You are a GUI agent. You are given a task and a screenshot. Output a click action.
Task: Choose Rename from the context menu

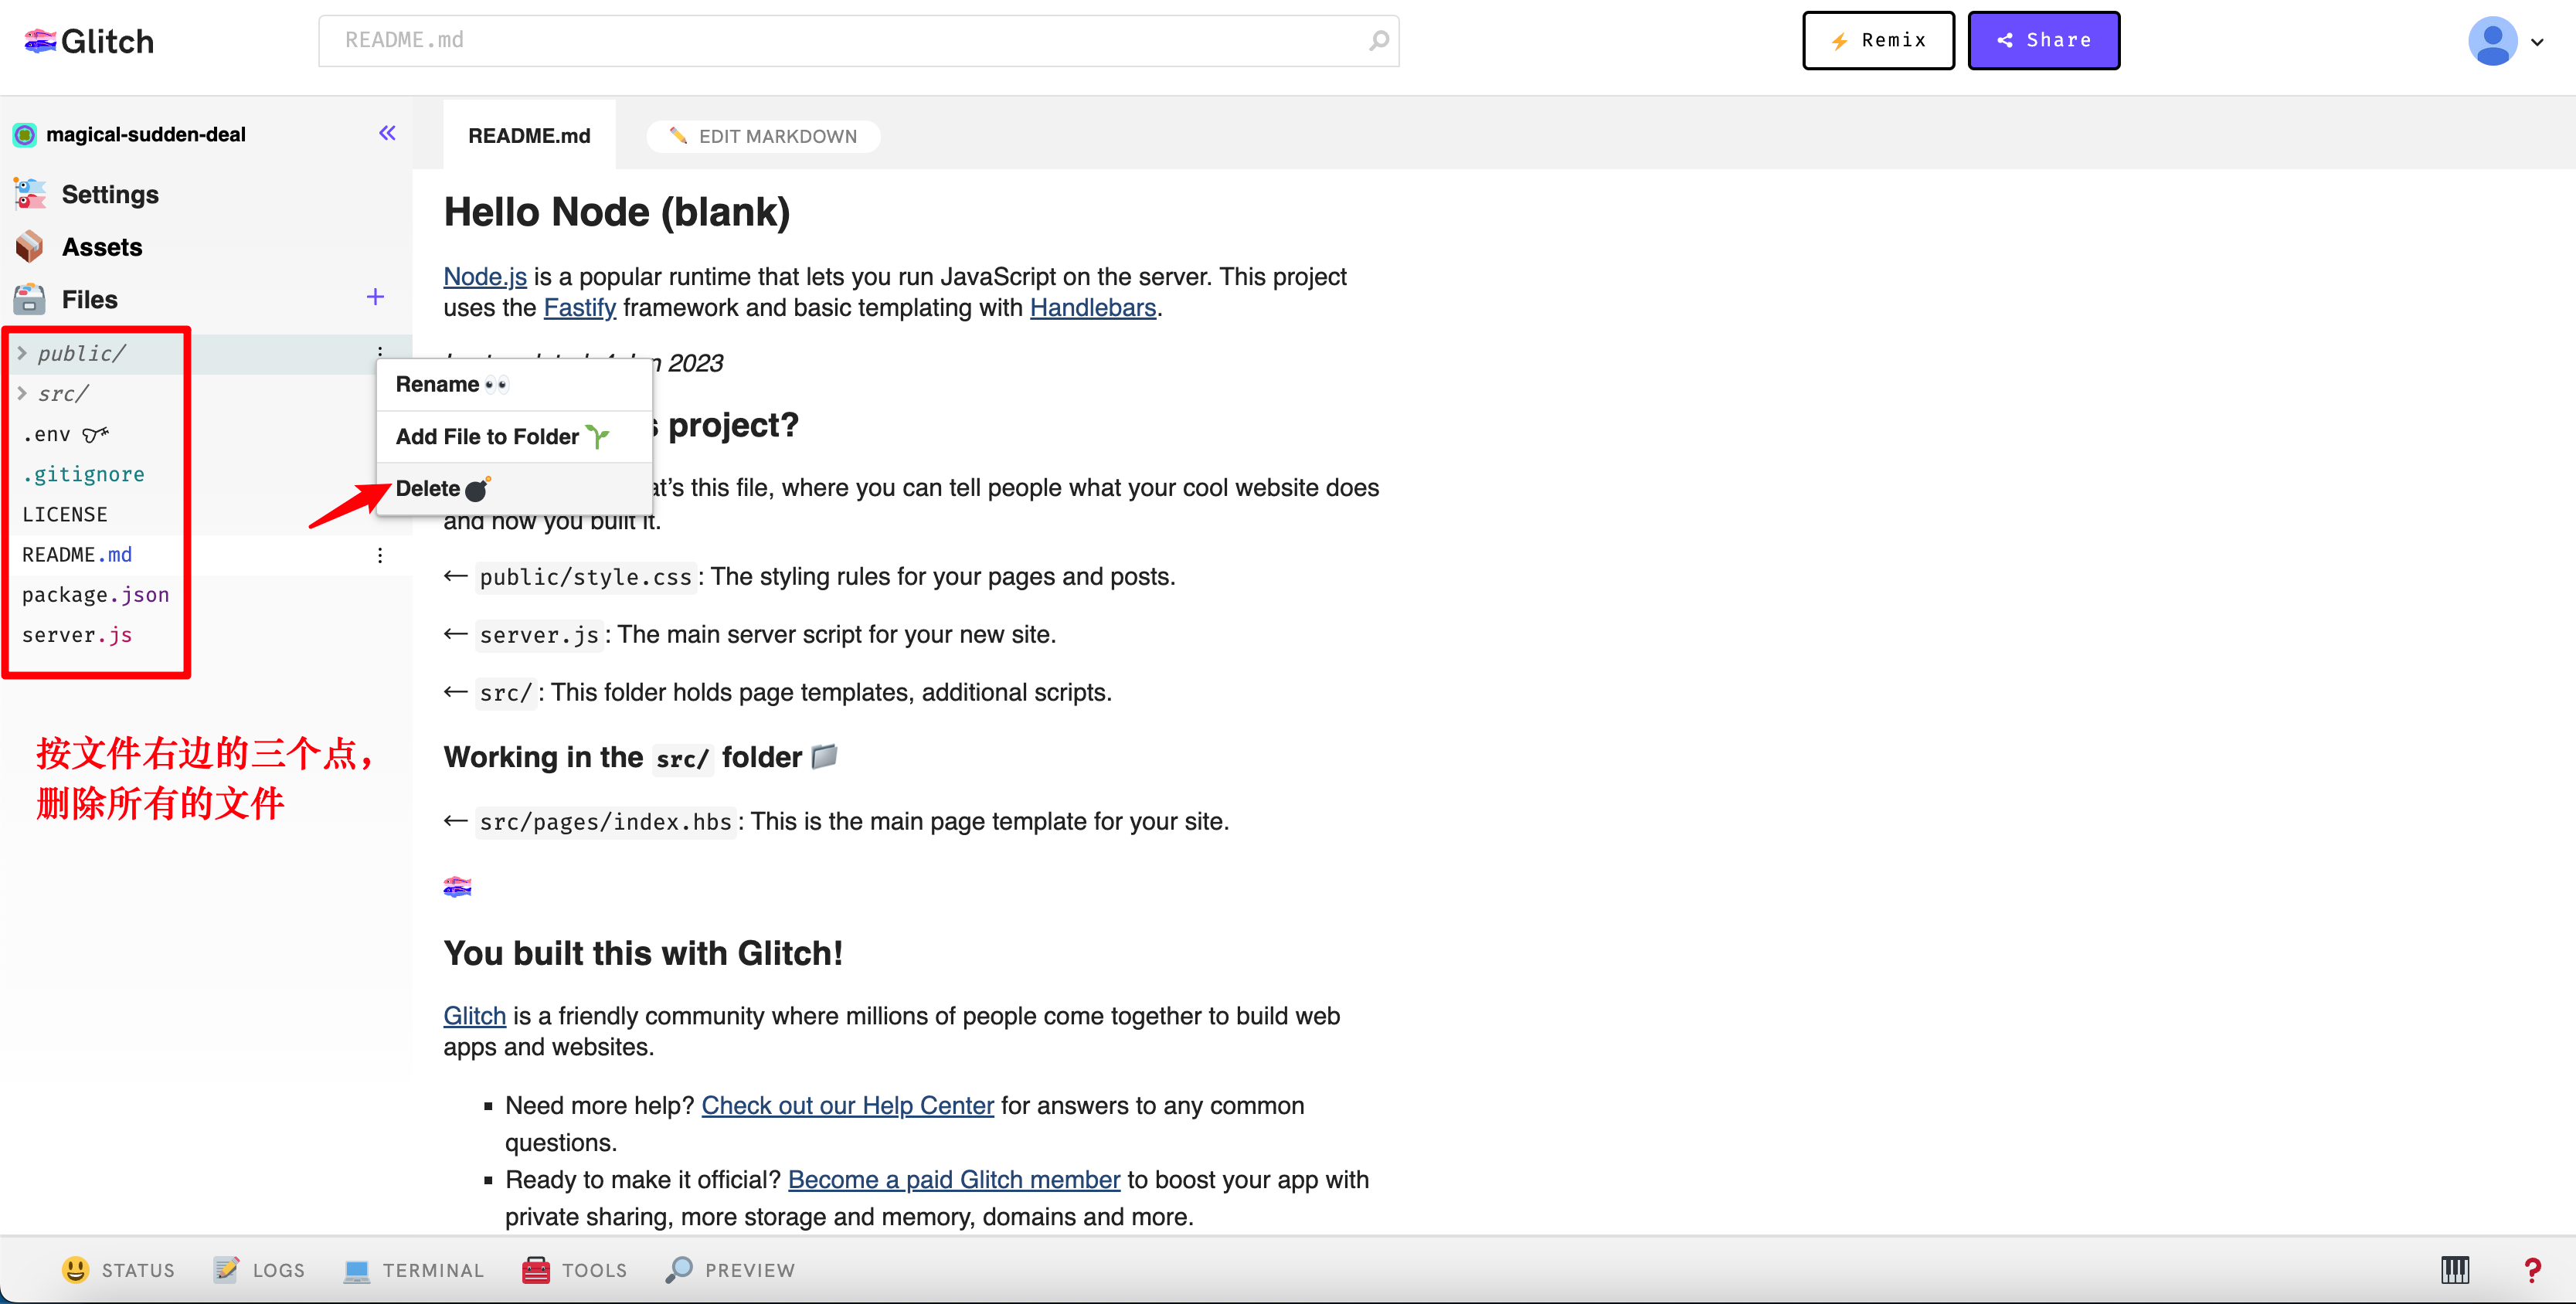514,384
